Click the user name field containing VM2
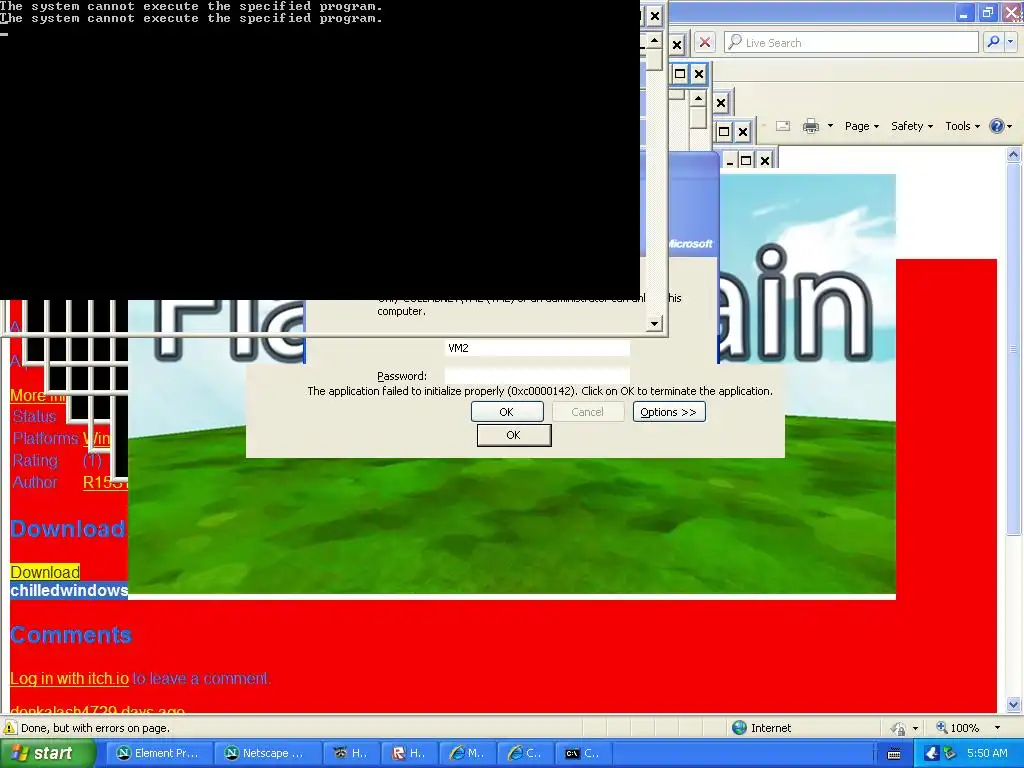The width and height of the screenshot is (1024, 768). [x=537, y=348]
